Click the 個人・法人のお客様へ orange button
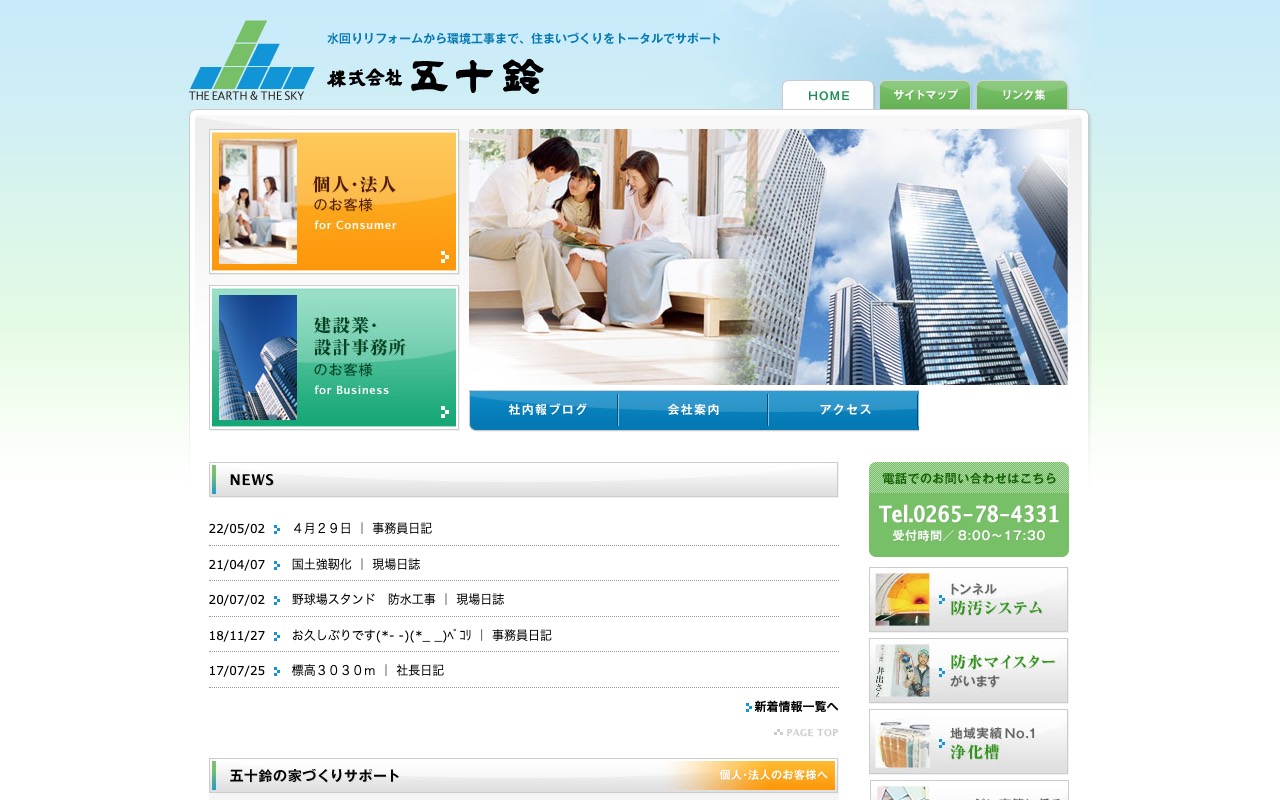Screen dimensions: 1280x800 pyautogui.click(x=774, y=775)
